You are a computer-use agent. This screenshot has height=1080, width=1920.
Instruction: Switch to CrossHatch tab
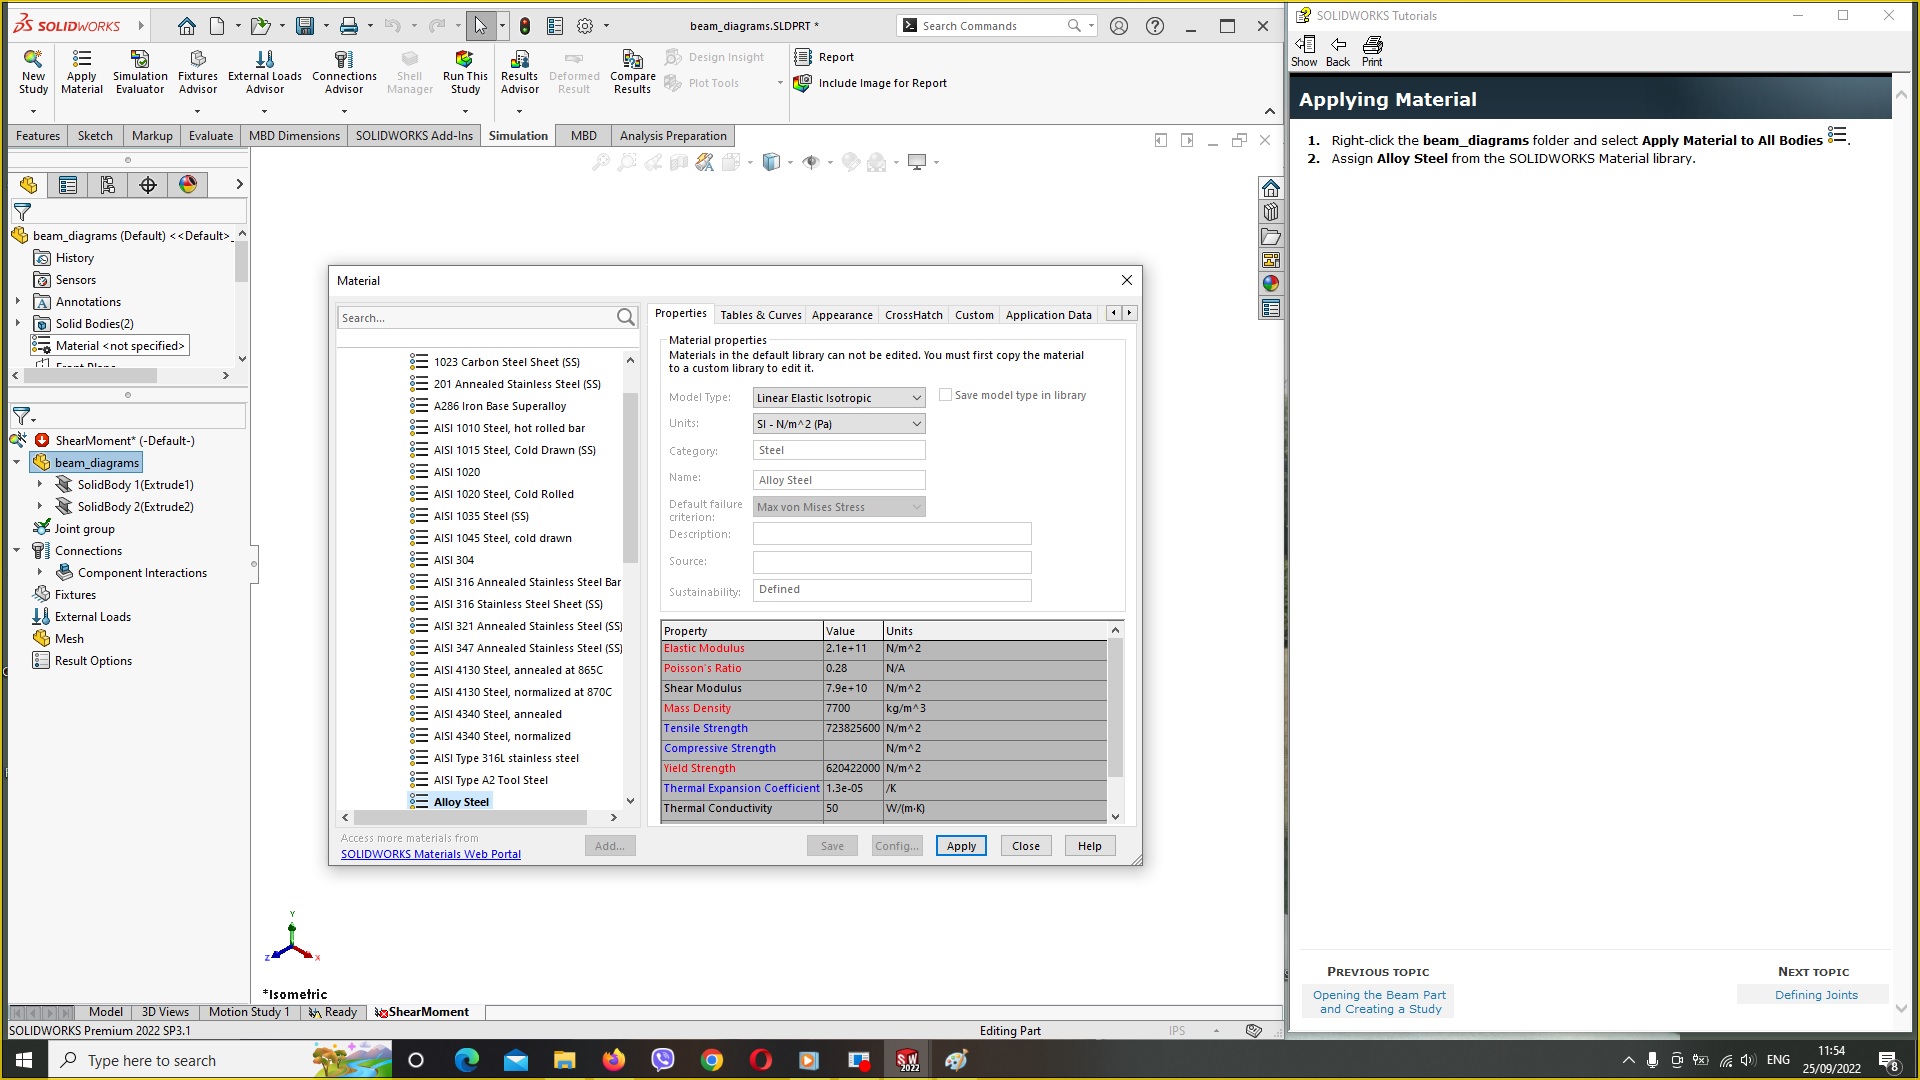pos(913,315)
